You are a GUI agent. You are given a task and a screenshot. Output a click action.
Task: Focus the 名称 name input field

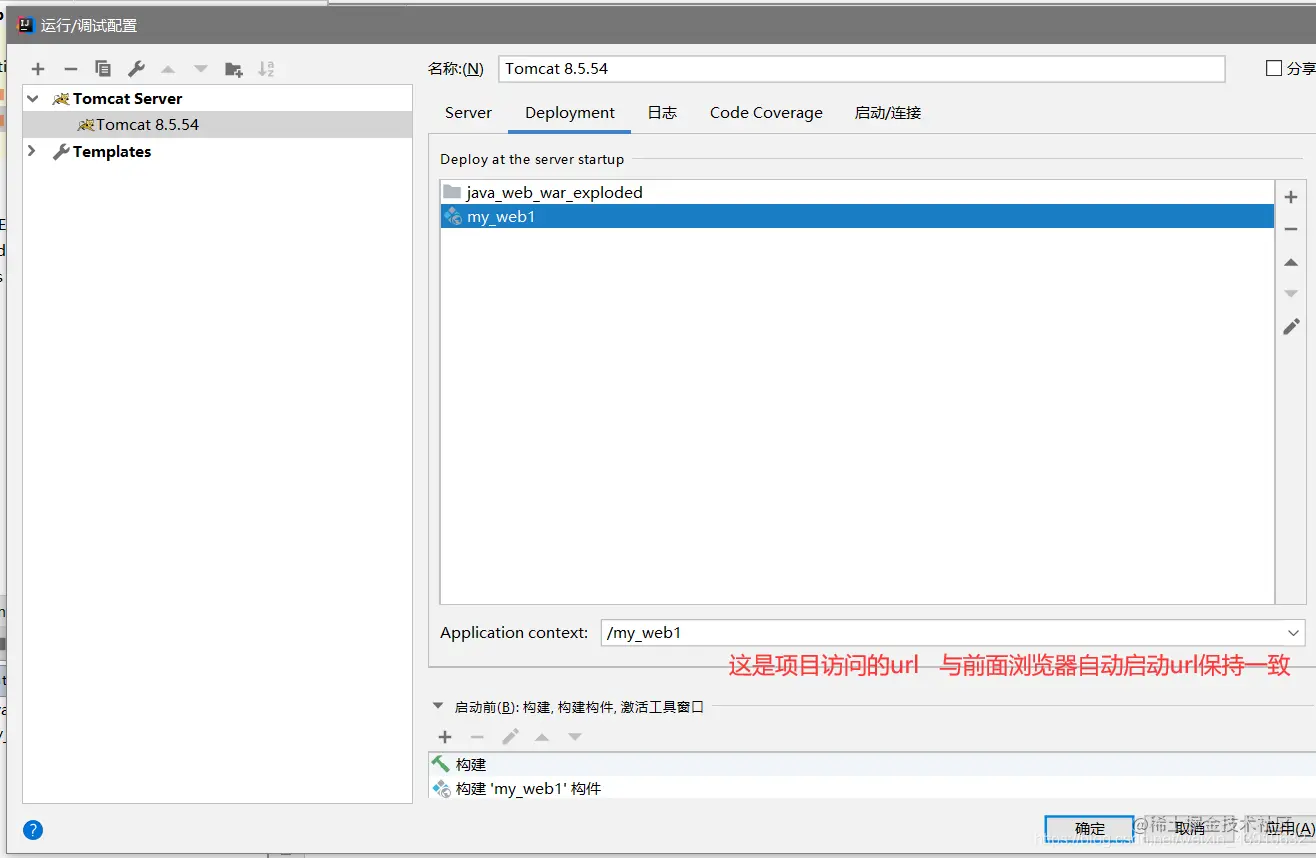pyautogui.click(x=861, y=69)
